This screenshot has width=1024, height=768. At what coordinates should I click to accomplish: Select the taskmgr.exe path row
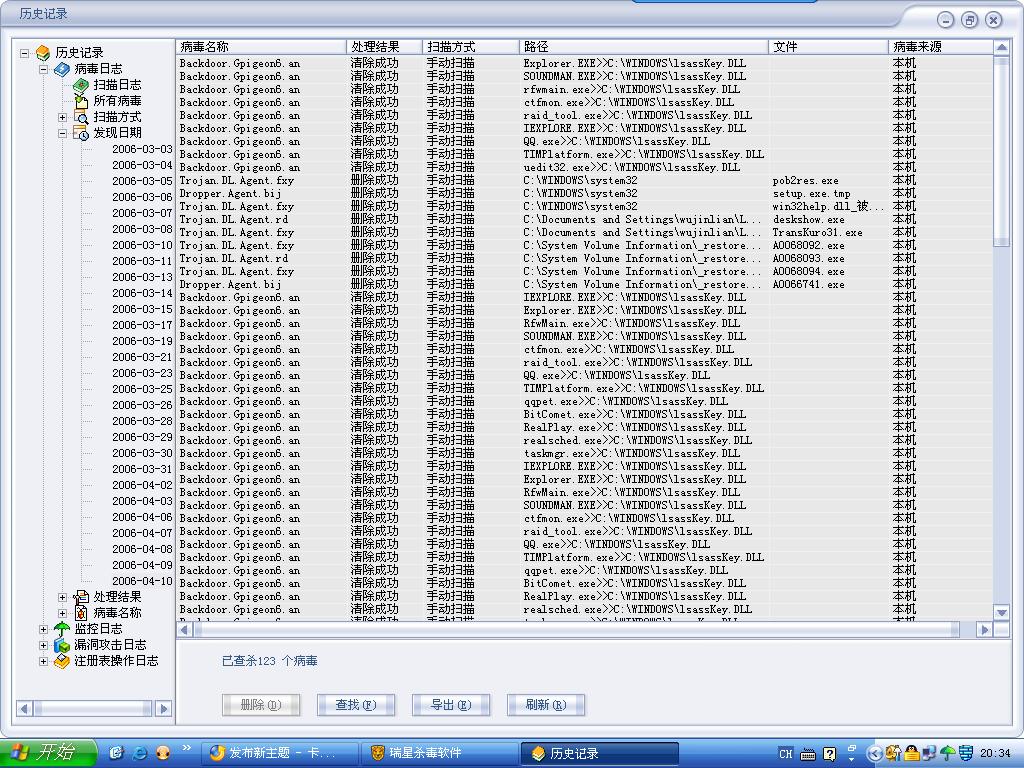pyautogui.click(x=584, y=454)
